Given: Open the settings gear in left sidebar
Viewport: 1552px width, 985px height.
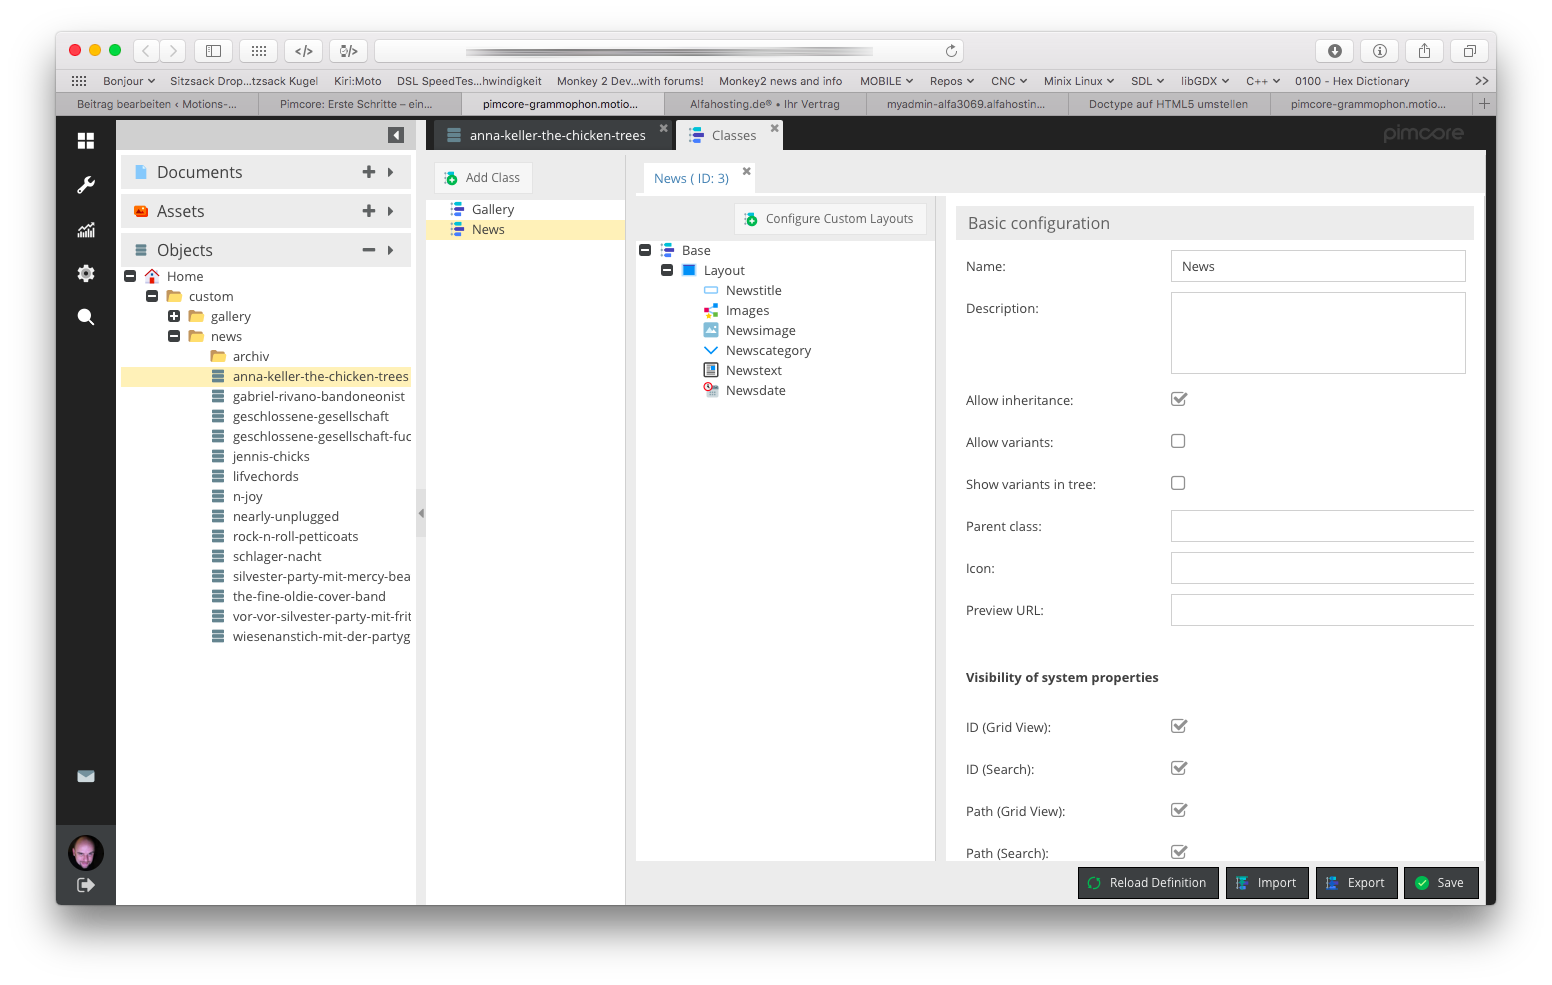Looking at the screenshot, I should 86,273.
